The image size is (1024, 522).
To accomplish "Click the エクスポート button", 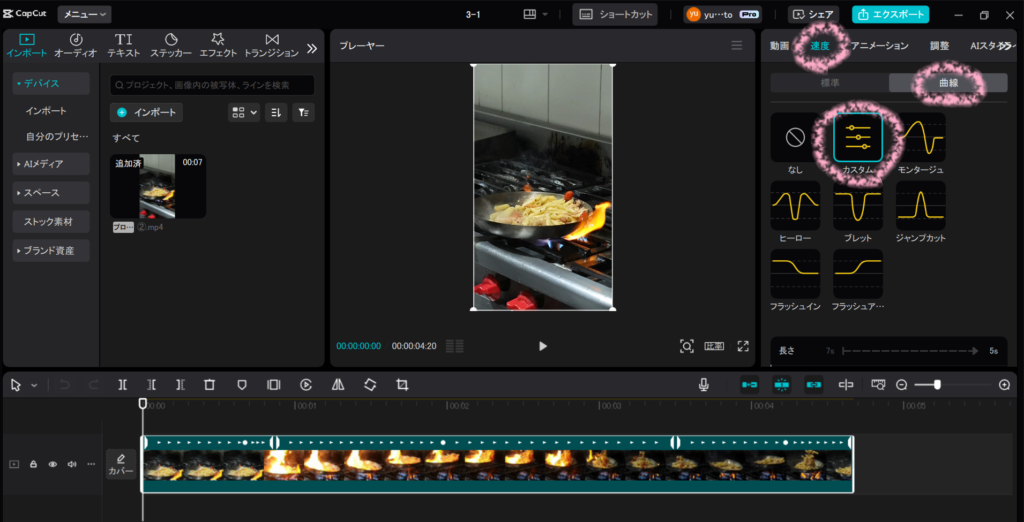I will tap(890, 14).
